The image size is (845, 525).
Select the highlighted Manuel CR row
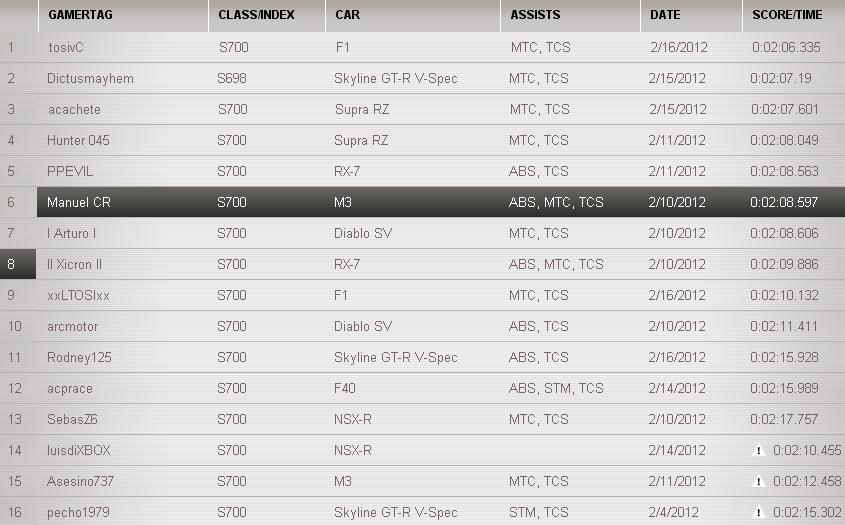point(440,202)
